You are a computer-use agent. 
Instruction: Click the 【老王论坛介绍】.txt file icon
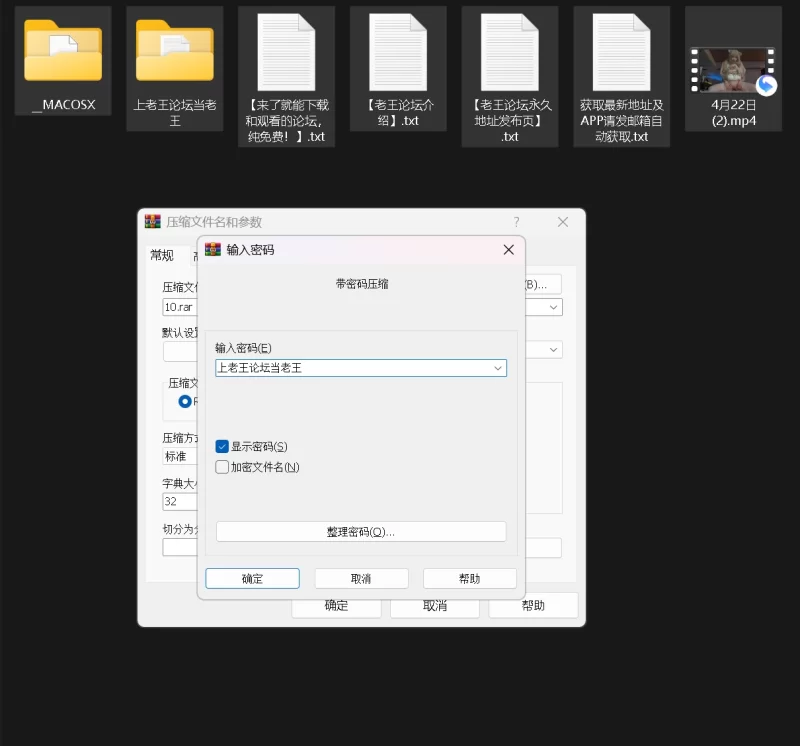pos(398,53)
